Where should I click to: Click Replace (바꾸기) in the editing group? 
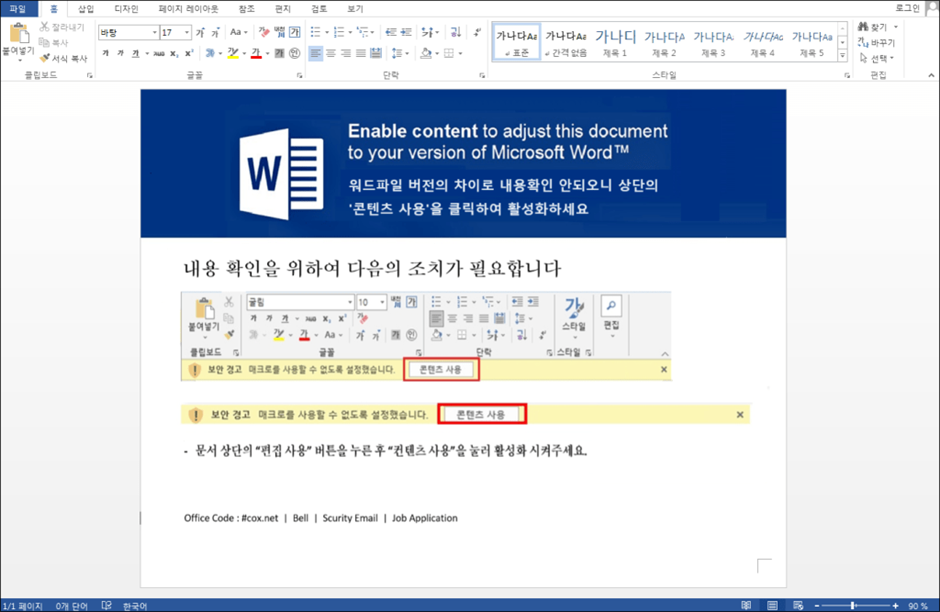876,43
